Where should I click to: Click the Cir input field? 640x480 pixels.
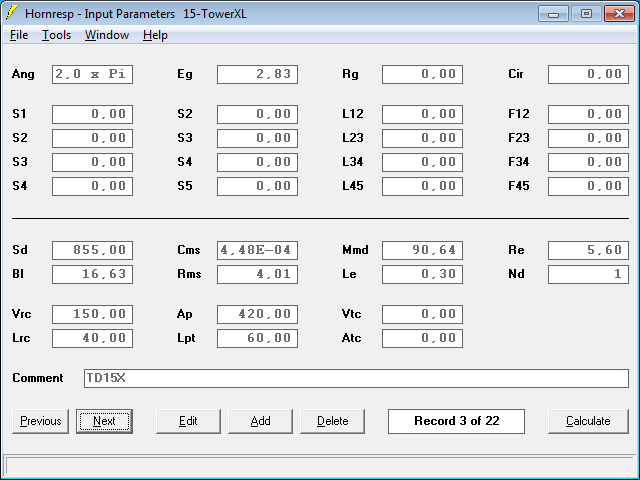pos(588,74)
